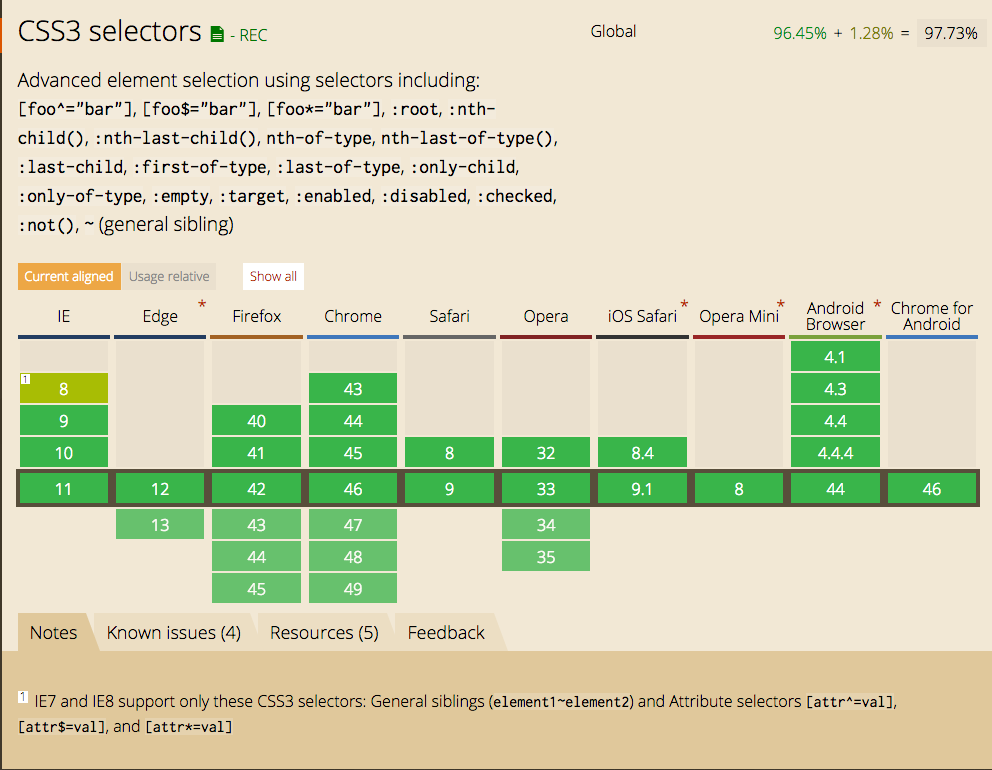992x770 pixels.
Task: Click the Firefox 42 current version cell
Action: (x=256, y=488)
